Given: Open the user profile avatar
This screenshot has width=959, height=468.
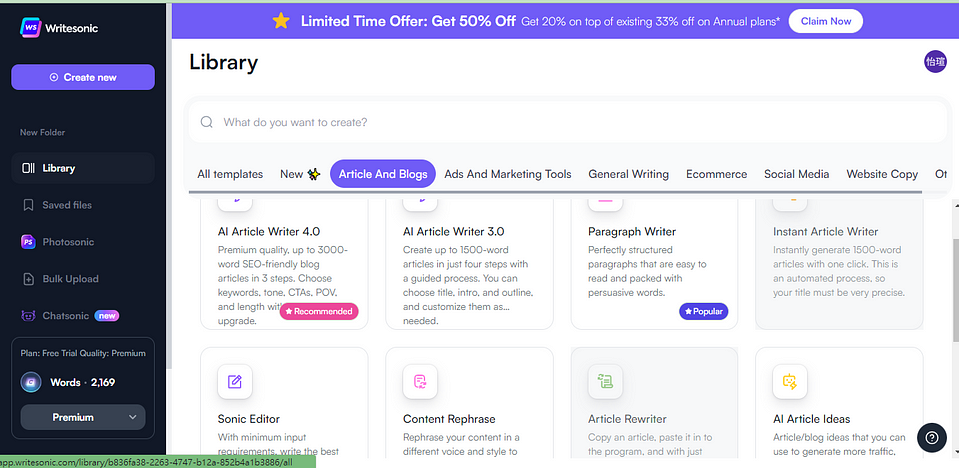Looking at the screenshot, I should 935,62.
